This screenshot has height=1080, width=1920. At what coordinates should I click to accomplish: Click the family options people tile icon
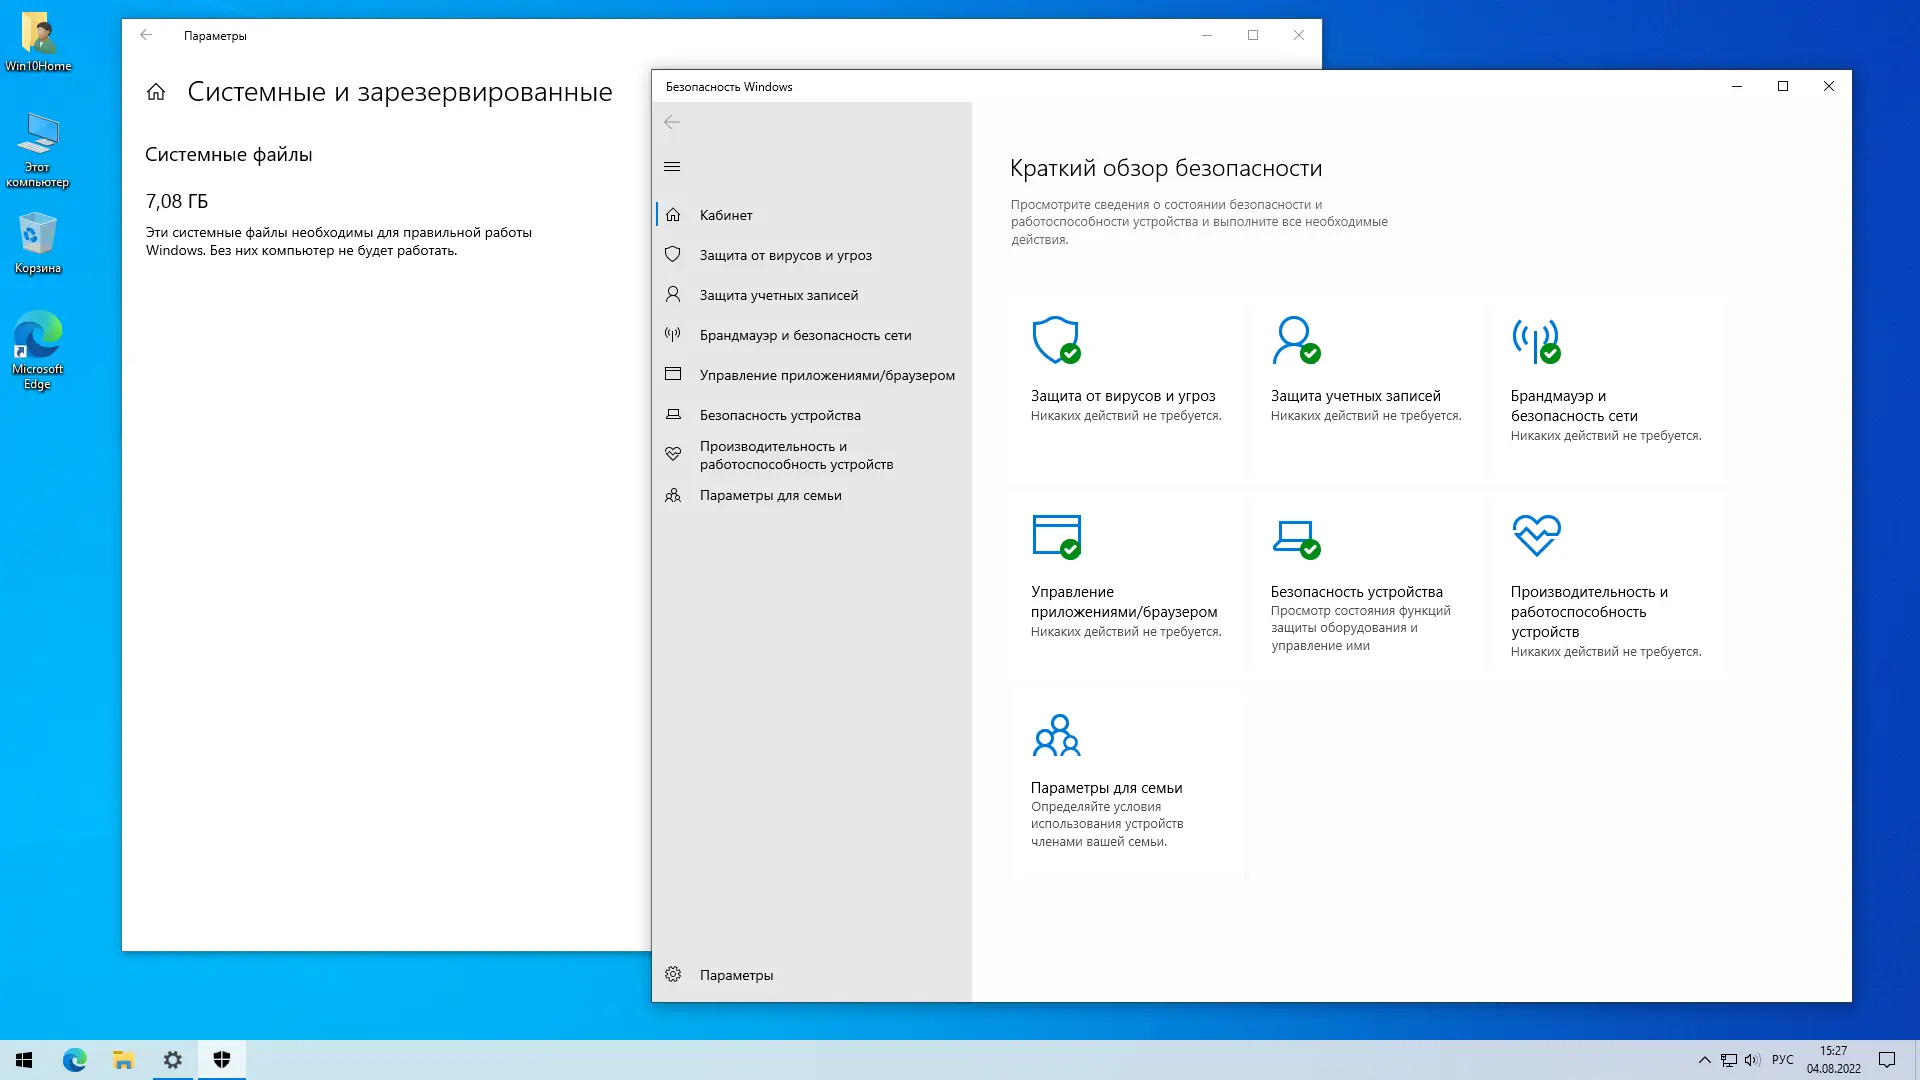(x=1056, y=735)
